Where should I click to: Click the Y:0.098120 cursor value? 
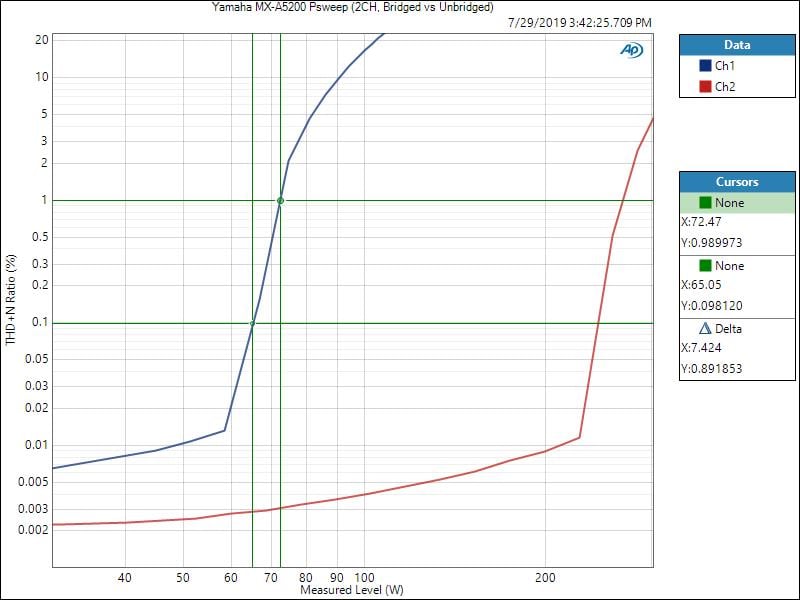(711, 306)
